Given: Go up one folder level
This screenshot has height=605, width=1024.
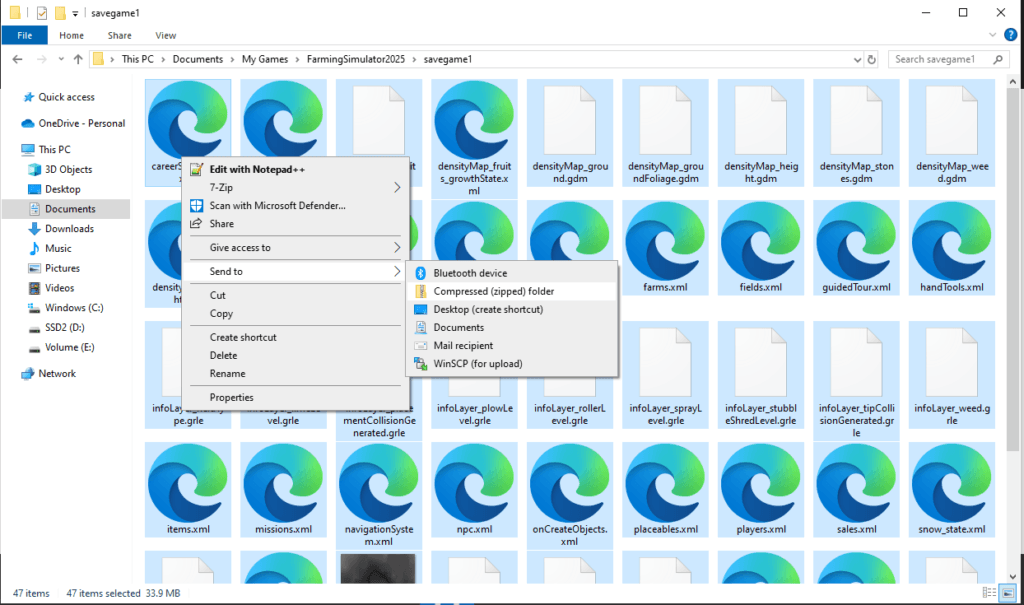Looking at the screenshot, I should 78,59.
